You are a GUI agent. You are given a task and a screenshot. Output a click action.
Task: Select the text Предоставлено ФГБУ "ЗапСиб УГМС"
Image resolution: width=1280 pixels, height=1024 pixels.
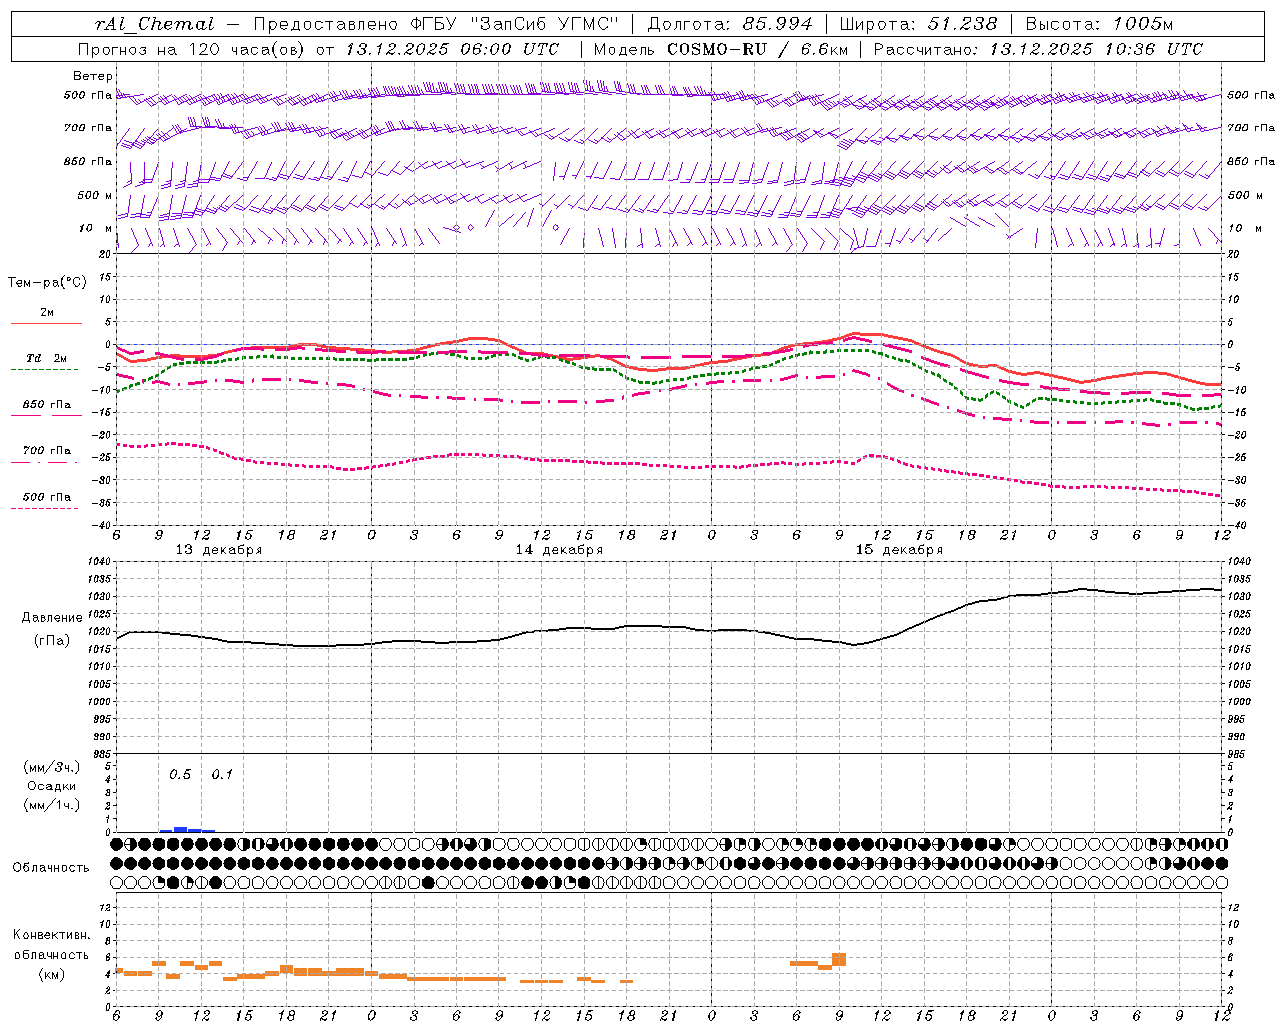(x=436, y=24)
